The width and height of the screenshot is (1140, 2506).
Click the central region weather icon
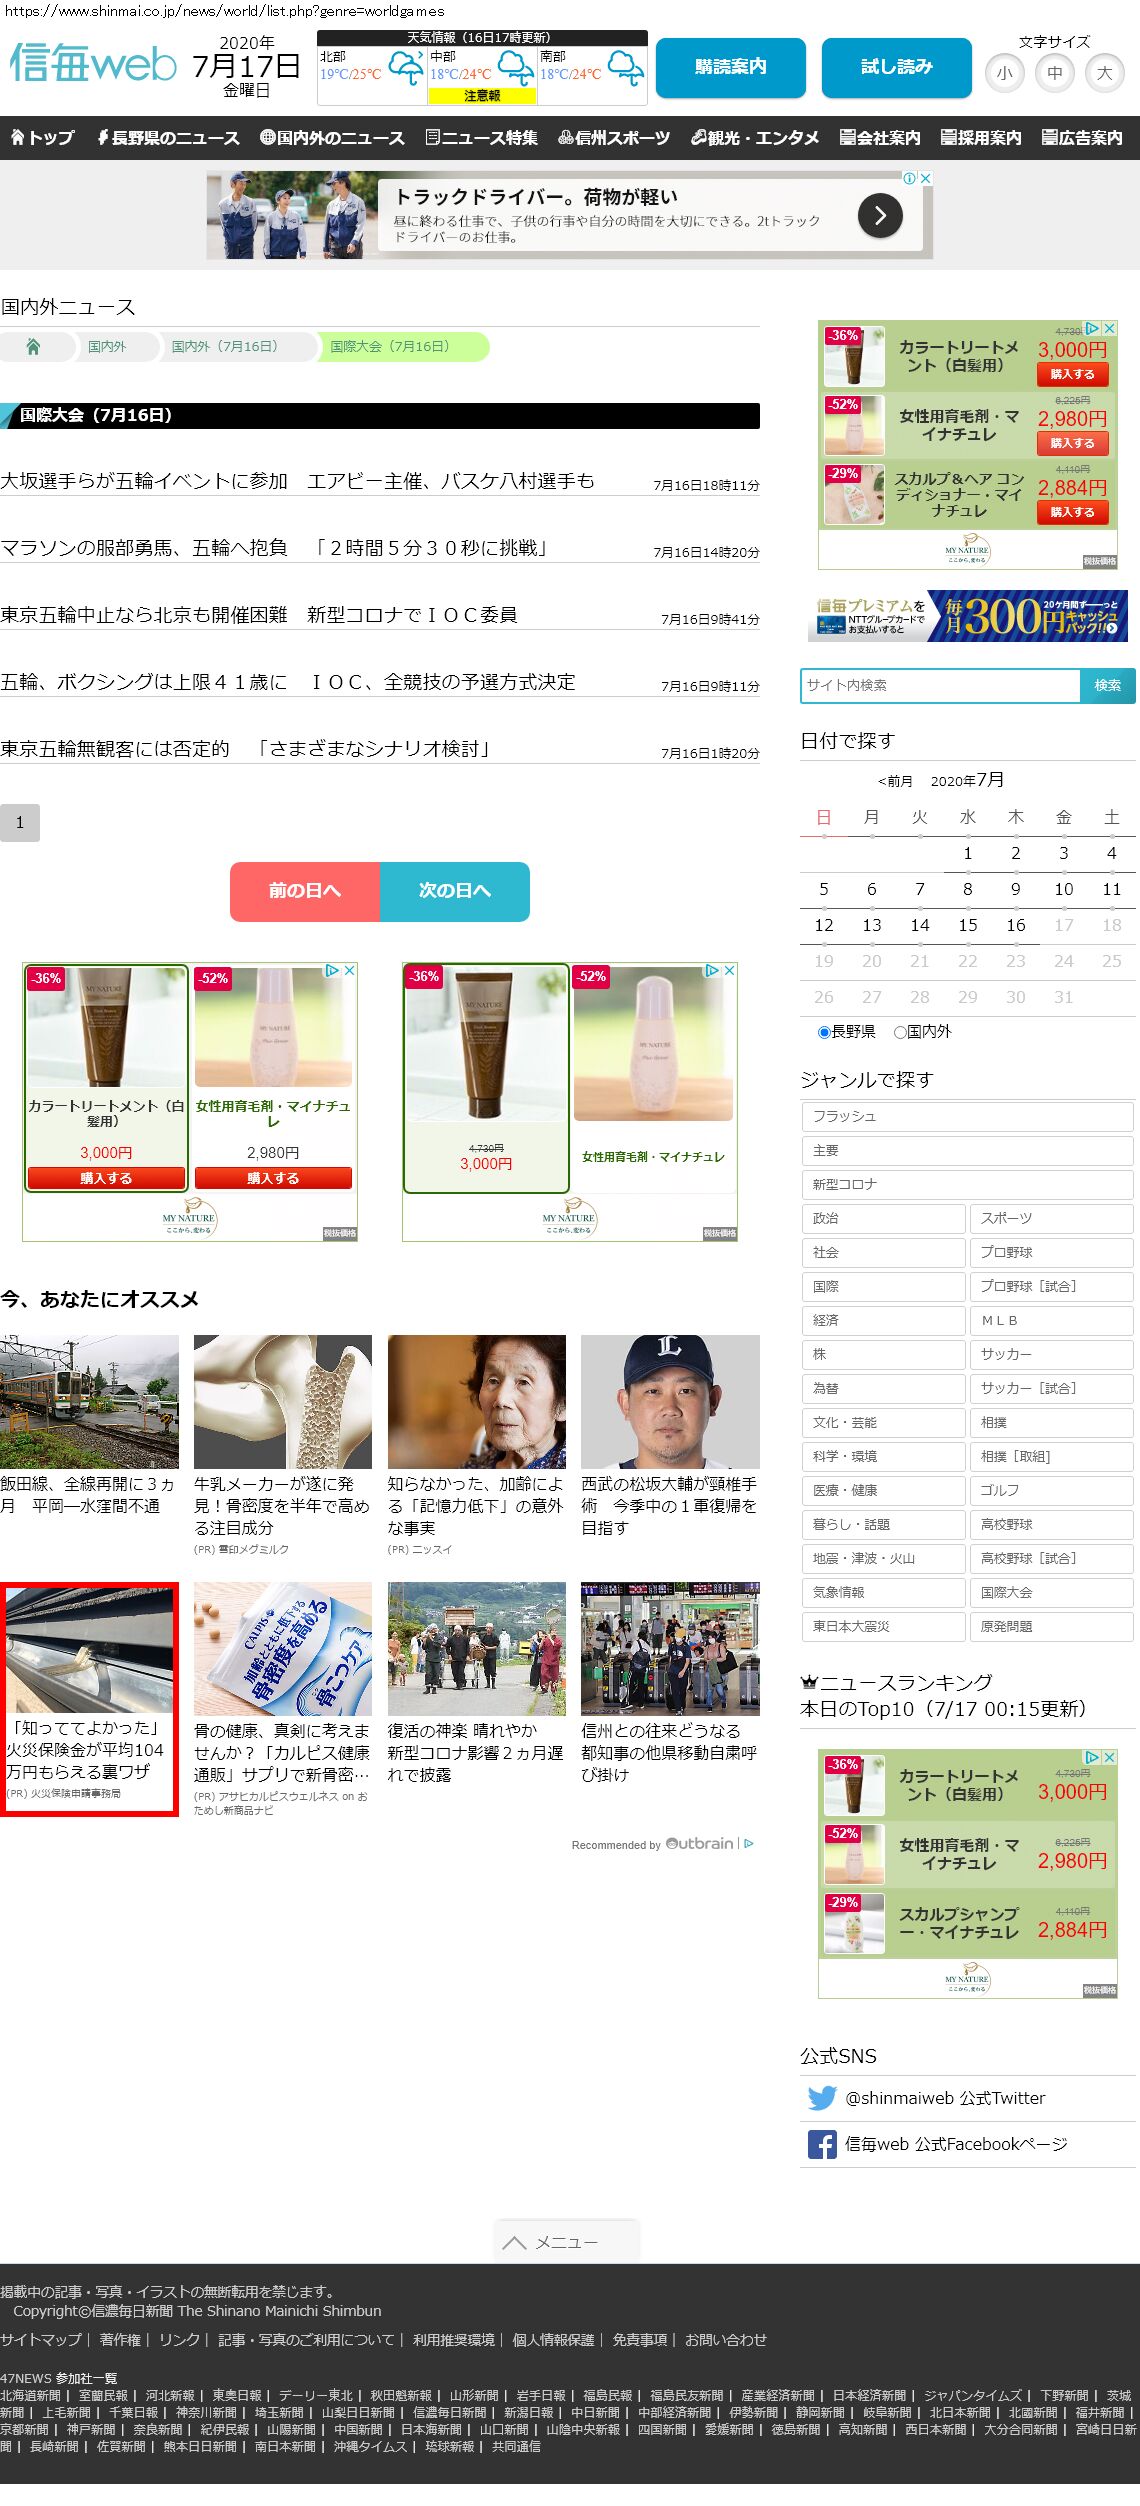click(x=516, y=68)
